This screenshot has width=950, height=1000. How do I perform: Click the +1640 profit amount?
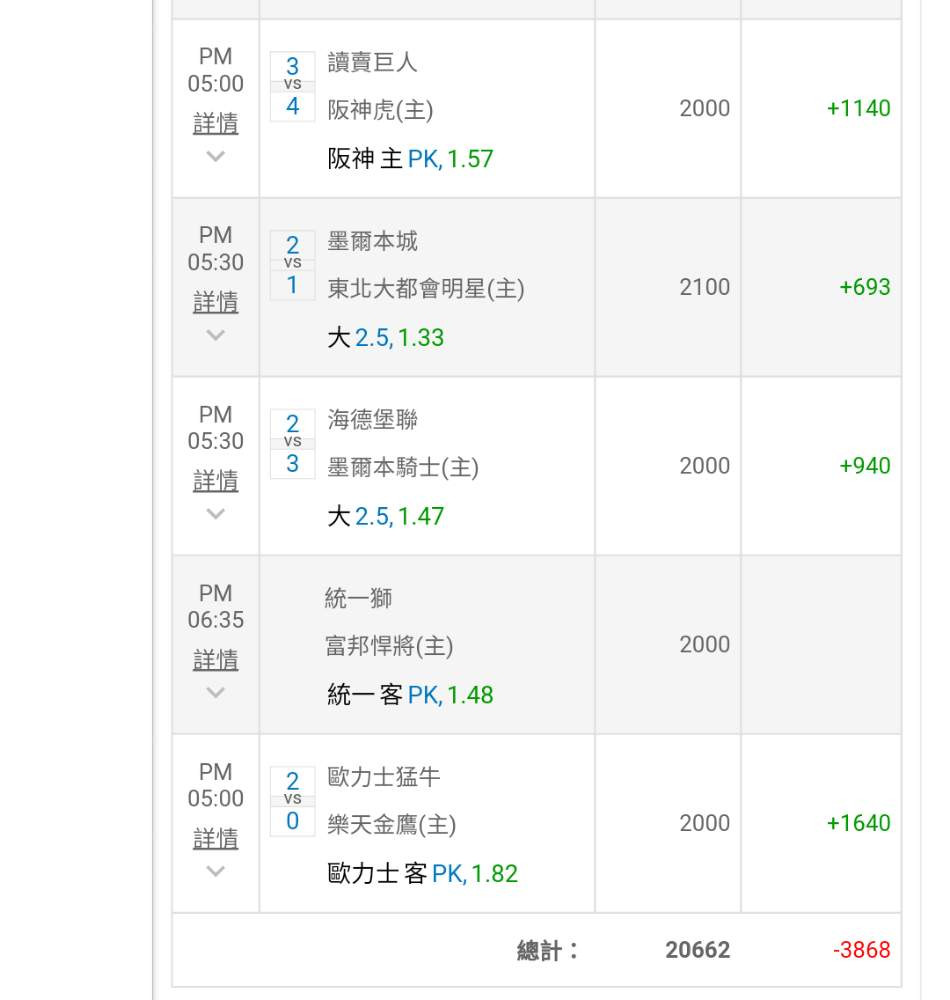click(858, 823)
